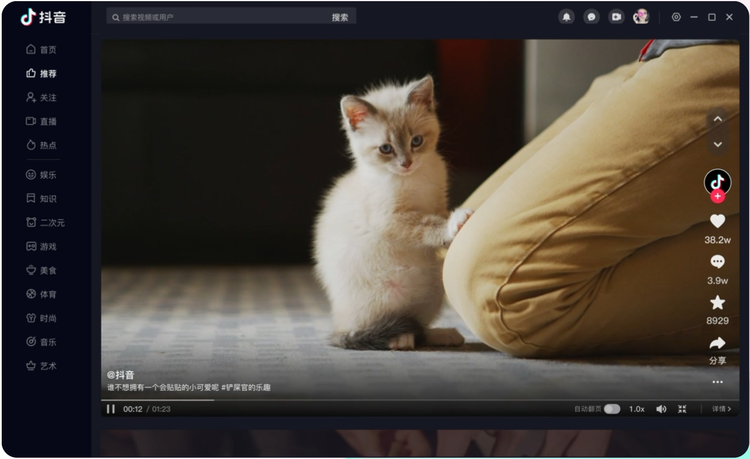This screenshot has width=750, height=459.
Task: Open the notifications bell in the top bar
Action: click(567, 17)
